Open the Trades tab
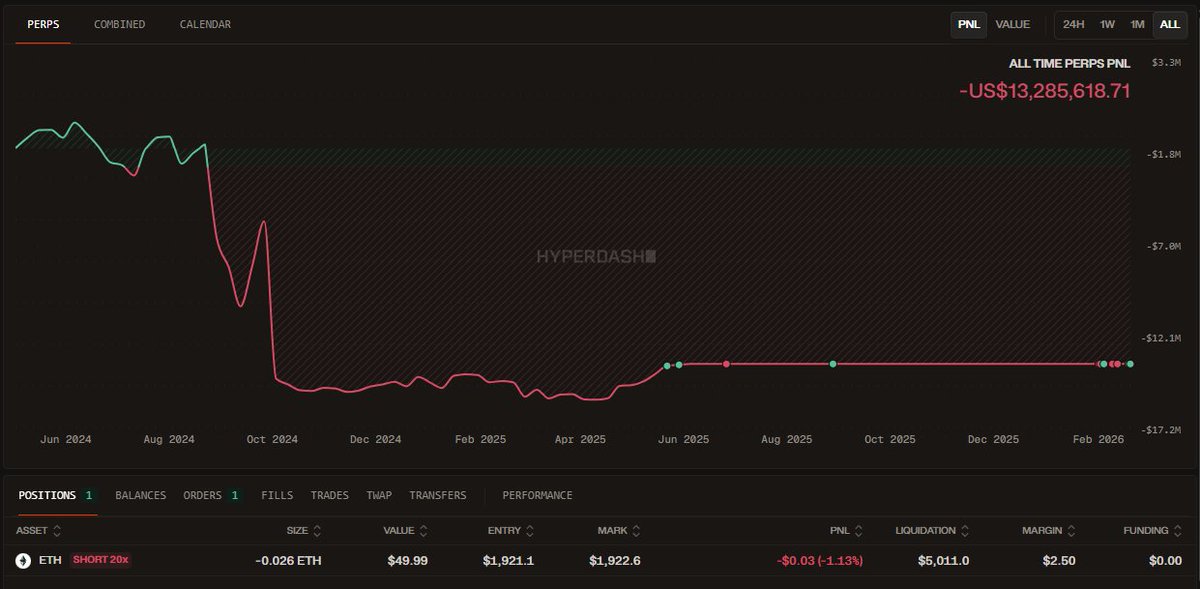 (x=329, y=495)
